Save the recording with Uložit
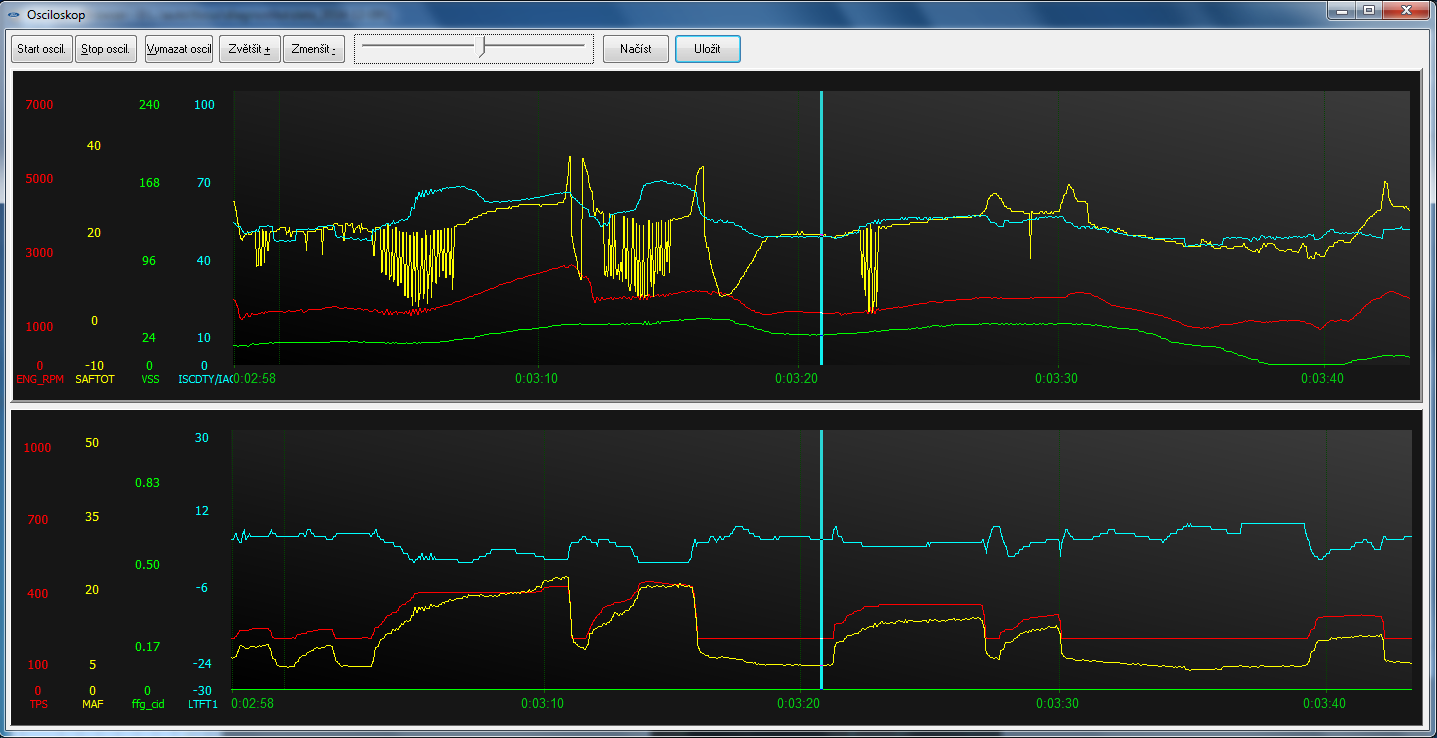Screen dimensions: 1437x738 [707, 49]
